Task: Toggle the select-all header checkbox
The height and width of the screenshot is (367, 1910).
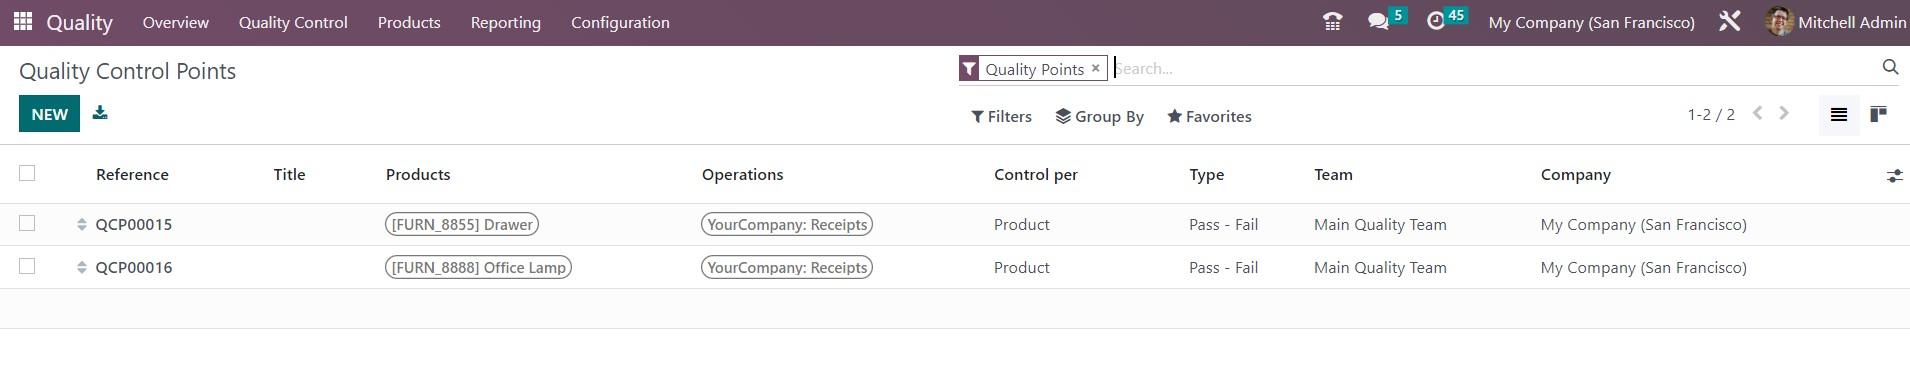Action: 27,173
